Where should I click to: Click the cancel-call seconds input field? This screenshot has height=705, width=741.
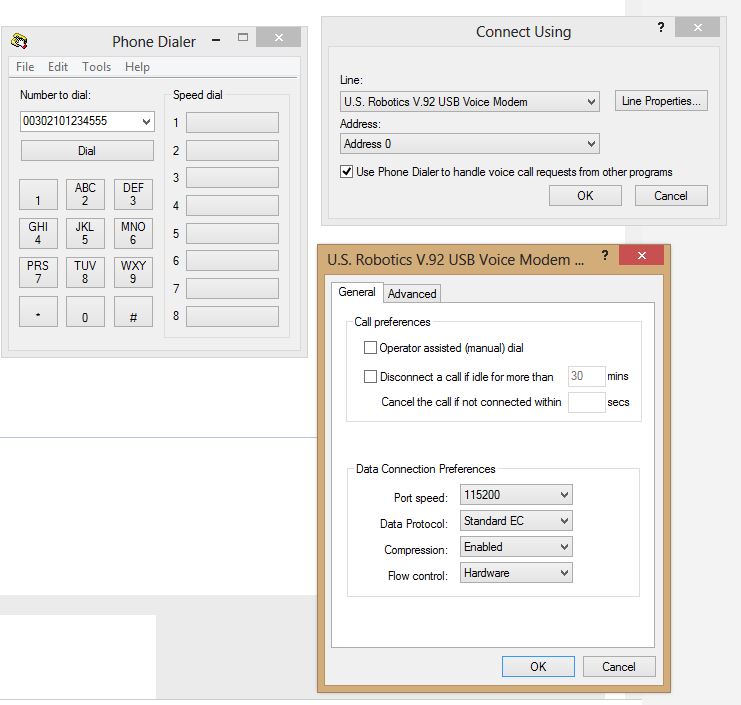pos(586,402)
